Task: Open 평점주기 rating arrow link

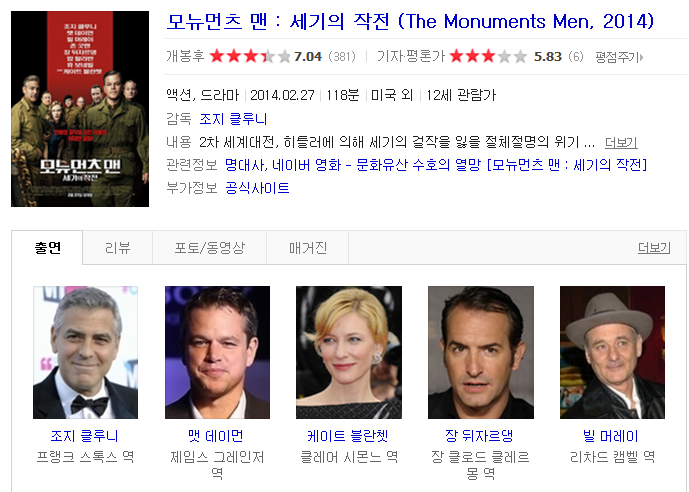Action: (619, 57)
